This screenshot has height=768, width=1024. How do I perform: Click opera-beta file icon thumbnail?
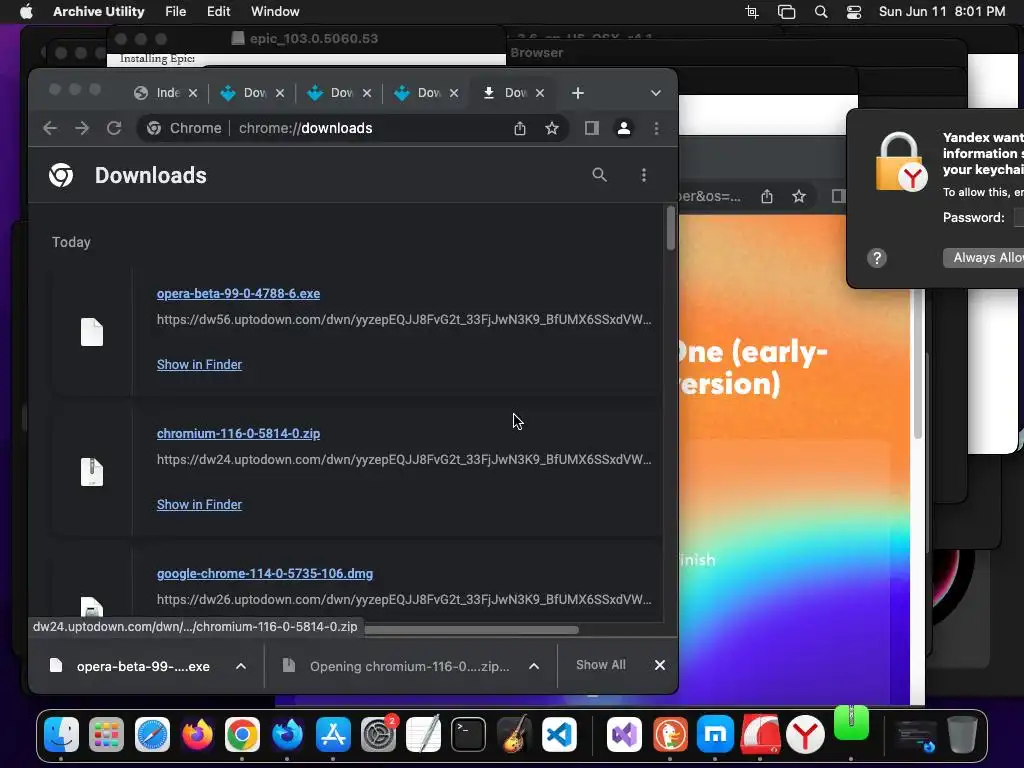point(91,332)
